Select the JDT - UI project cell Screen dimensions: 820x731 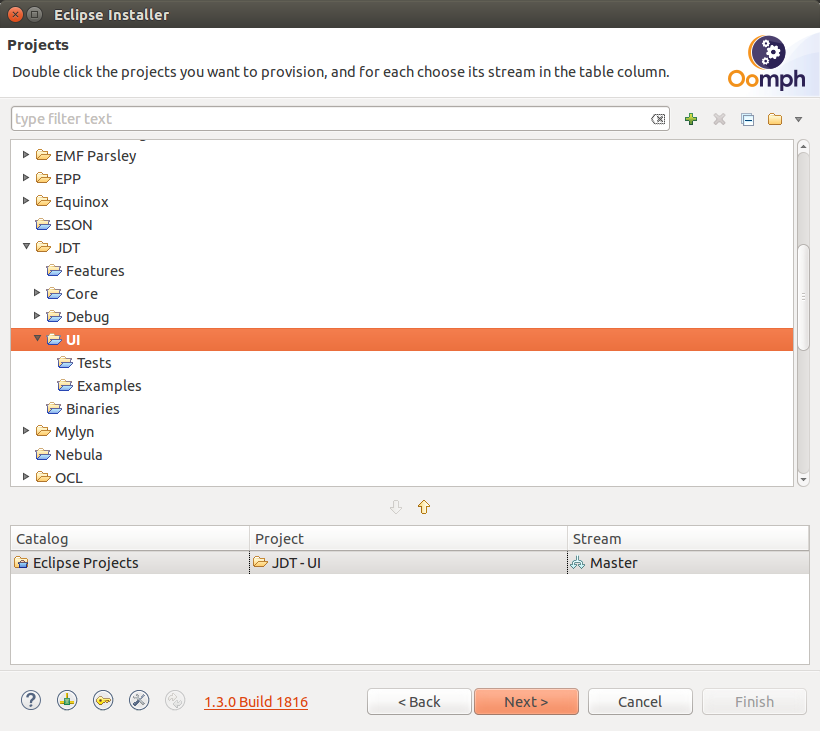point(408,563)
